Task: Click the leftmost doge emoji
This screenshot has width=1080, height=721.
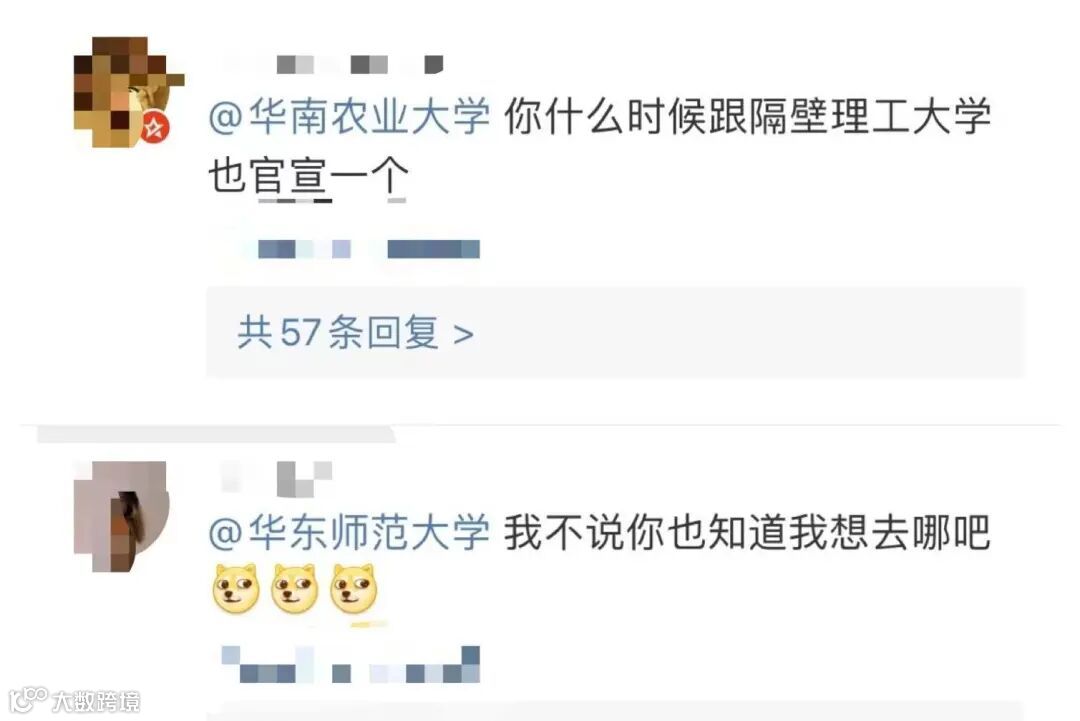Action: (x=236, y=589)
